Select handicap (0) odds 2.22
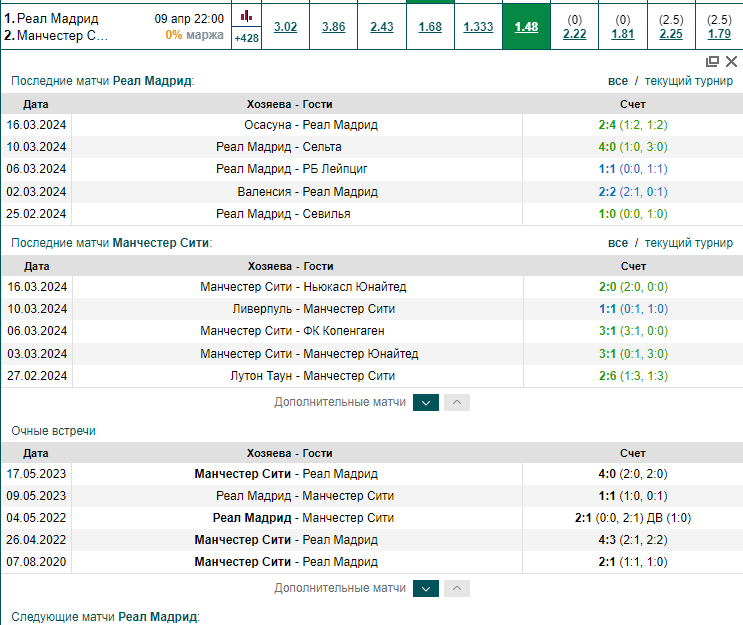 click(x=575, y=27)
